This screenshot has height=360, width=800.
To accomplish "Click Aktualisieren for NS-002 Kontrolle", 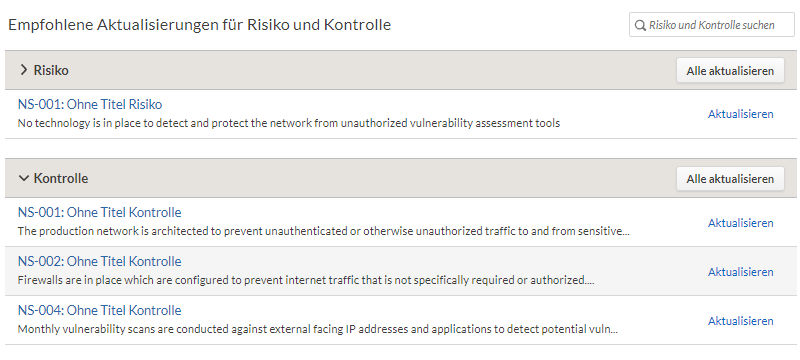I will tap(740, 272).
